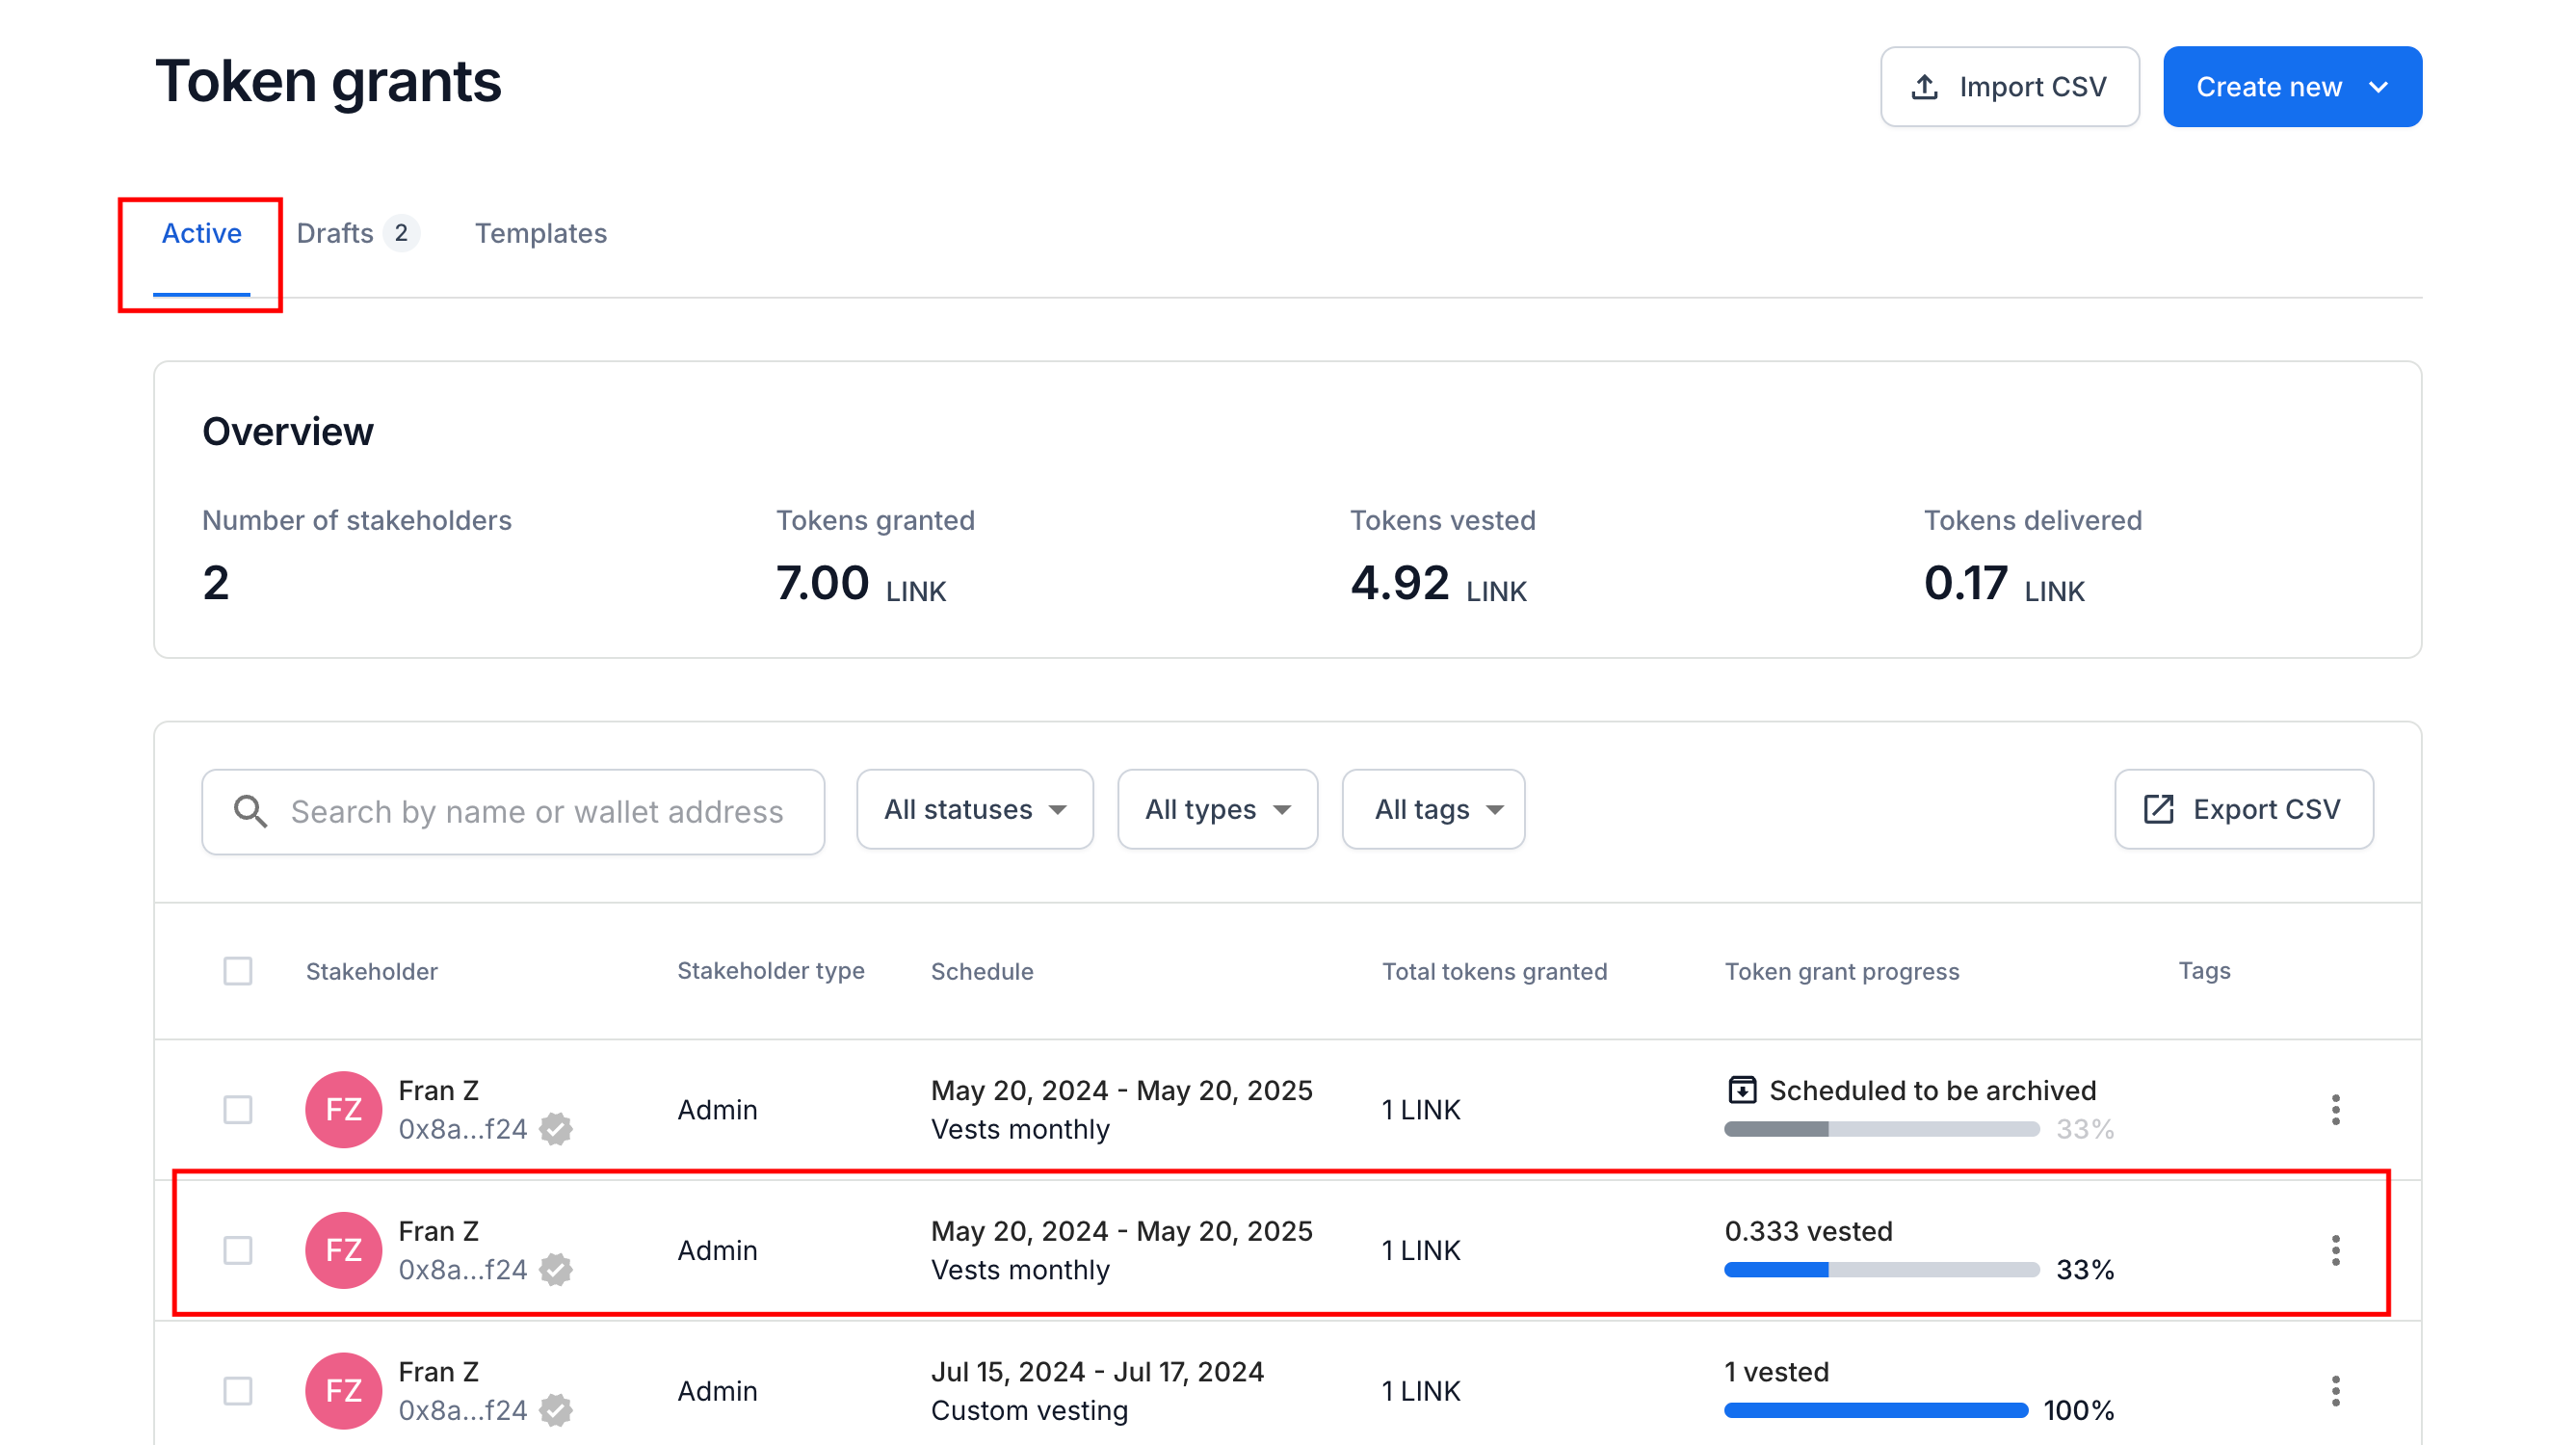Click the Tags column header
2576x1445 pixels.
click(x=2204, y=971)
